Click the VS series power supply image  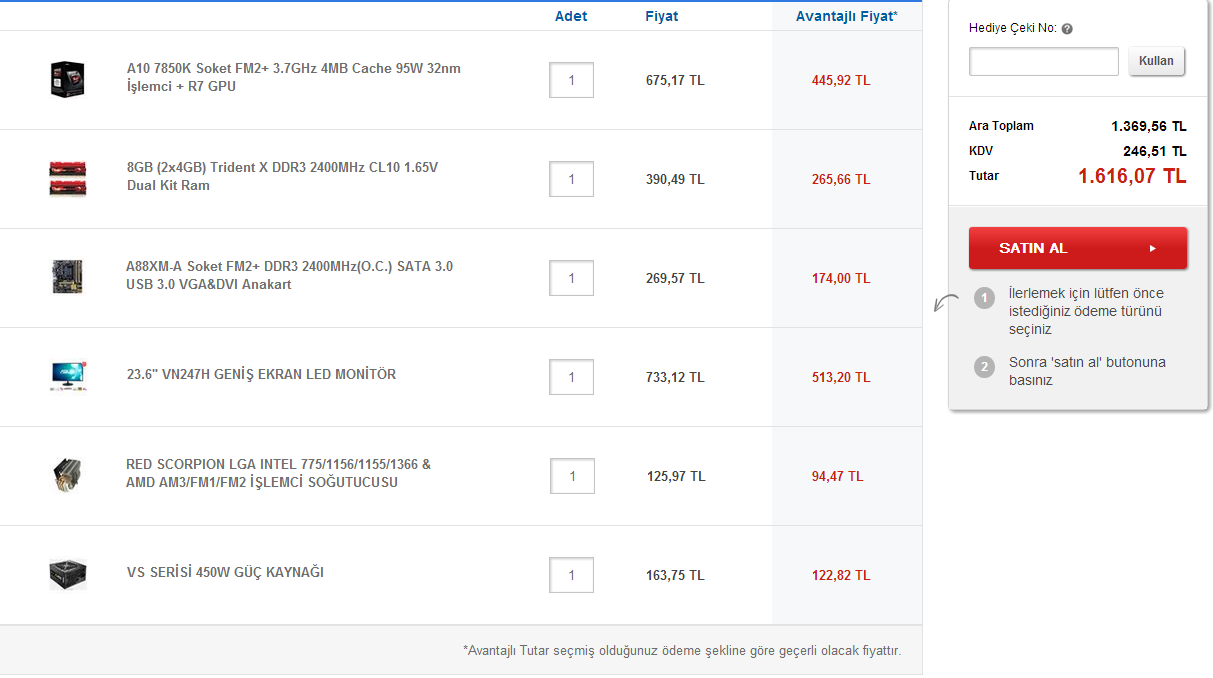click(68, 574)
